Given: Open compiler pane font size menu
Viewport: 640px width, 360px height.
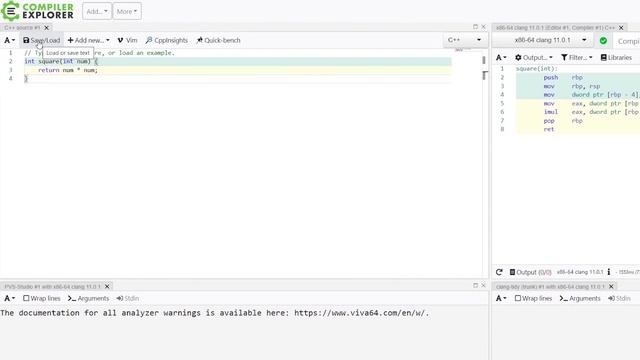Looking at the screenshot, I should tap(501, 58).
